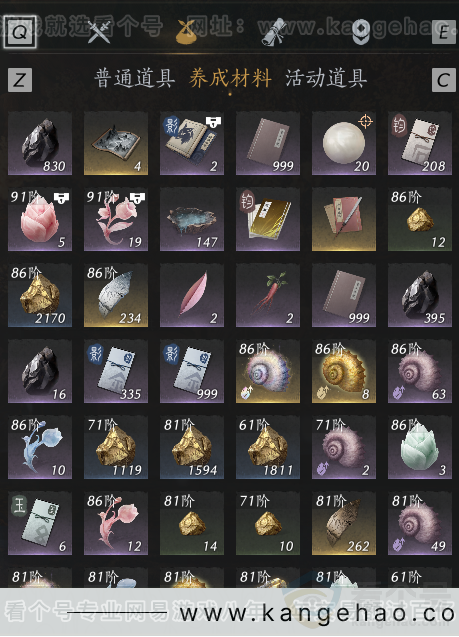Pick the pink feather item with 2
The width and height of the screenshot is (459, 637).
192,295
